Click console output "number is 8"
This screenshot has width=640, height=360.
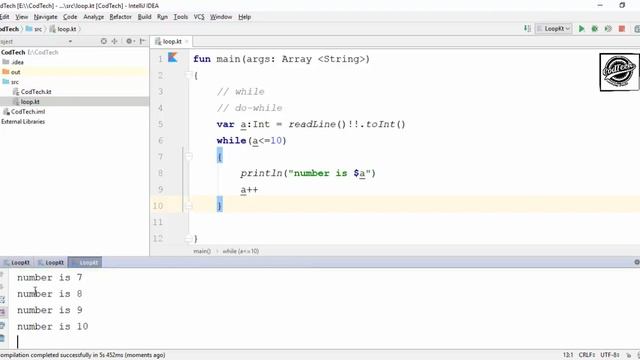(49, 294)
